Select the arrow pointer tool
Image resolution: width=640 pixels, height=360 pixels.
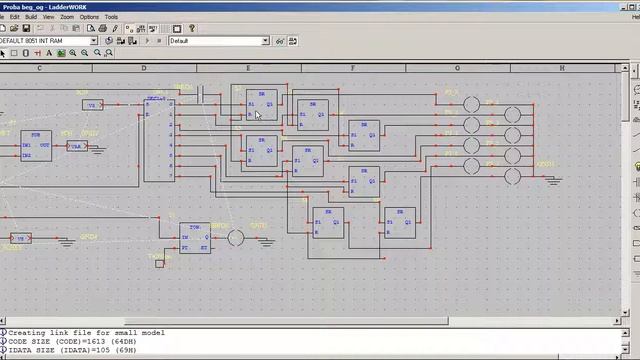point(3,53)
